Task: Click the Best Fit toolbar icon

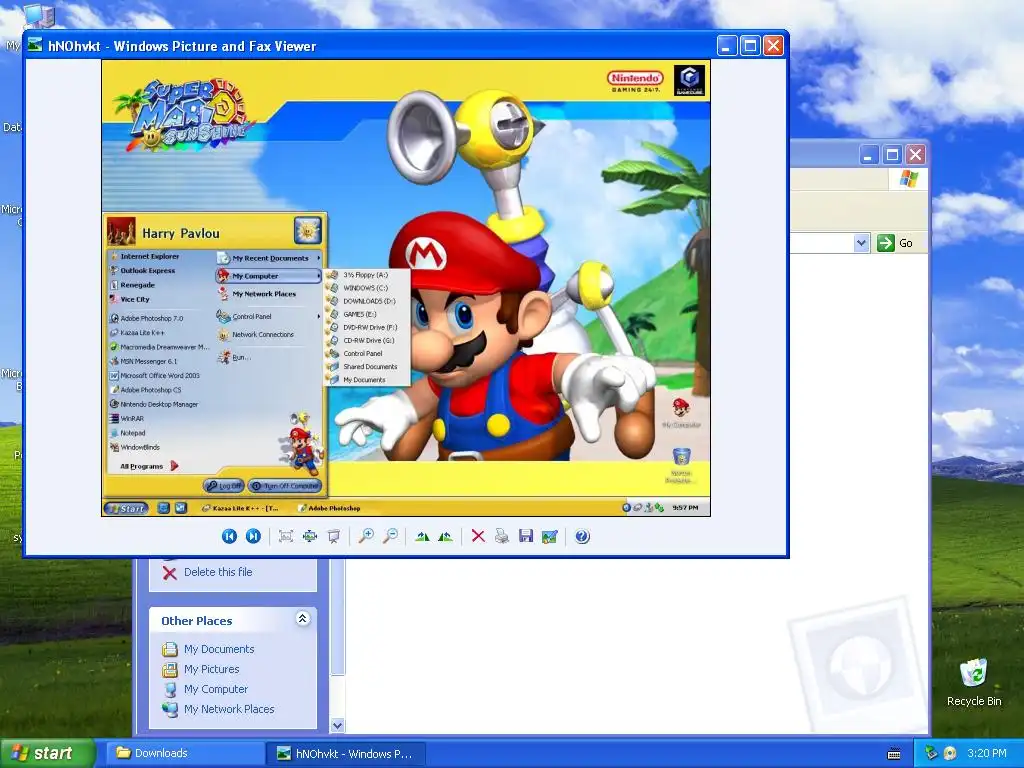Action: 285,536
